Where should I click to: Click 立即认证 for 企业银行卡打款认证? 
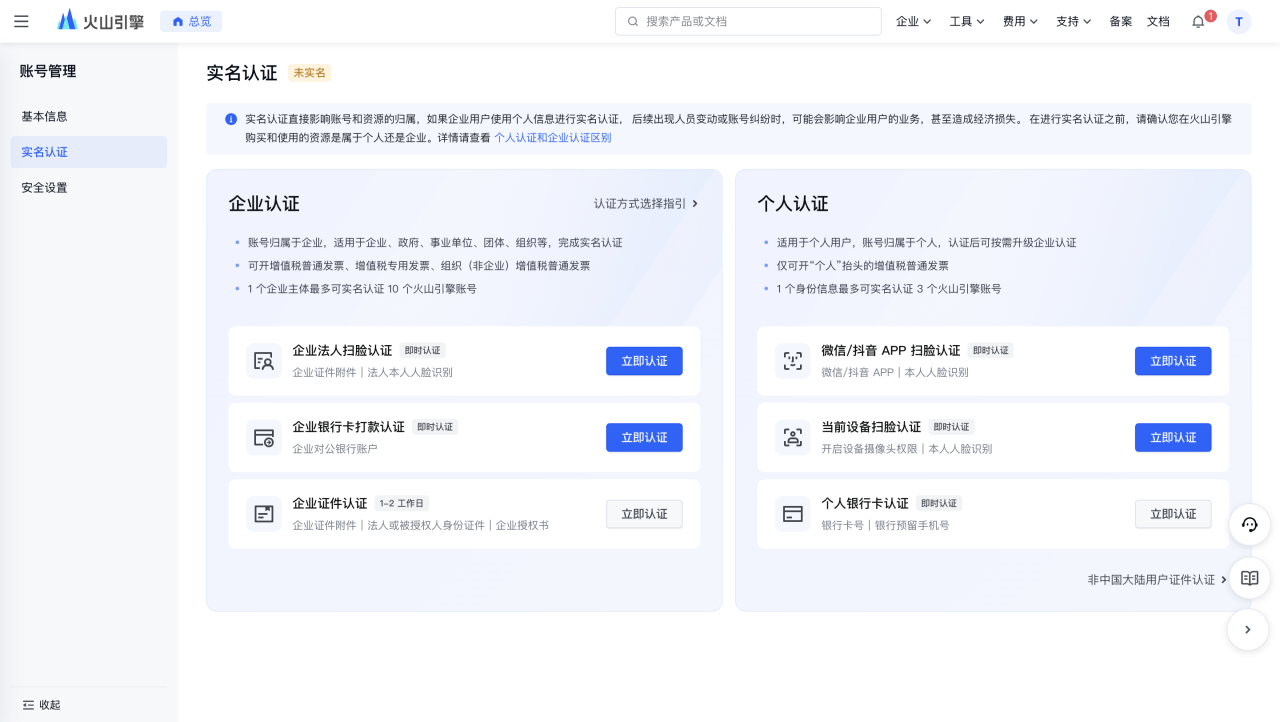click(x=644, y=437)
